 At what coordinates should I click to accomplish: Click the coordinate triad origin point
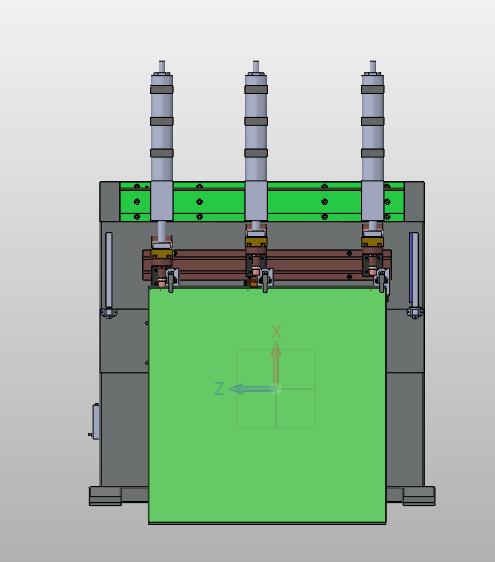click(277, 389)
